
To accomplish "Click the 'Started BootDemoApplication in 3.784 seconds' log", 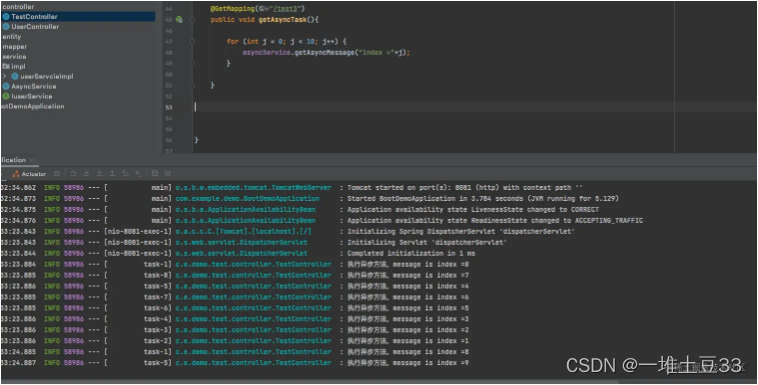I will tap(482, 199).
